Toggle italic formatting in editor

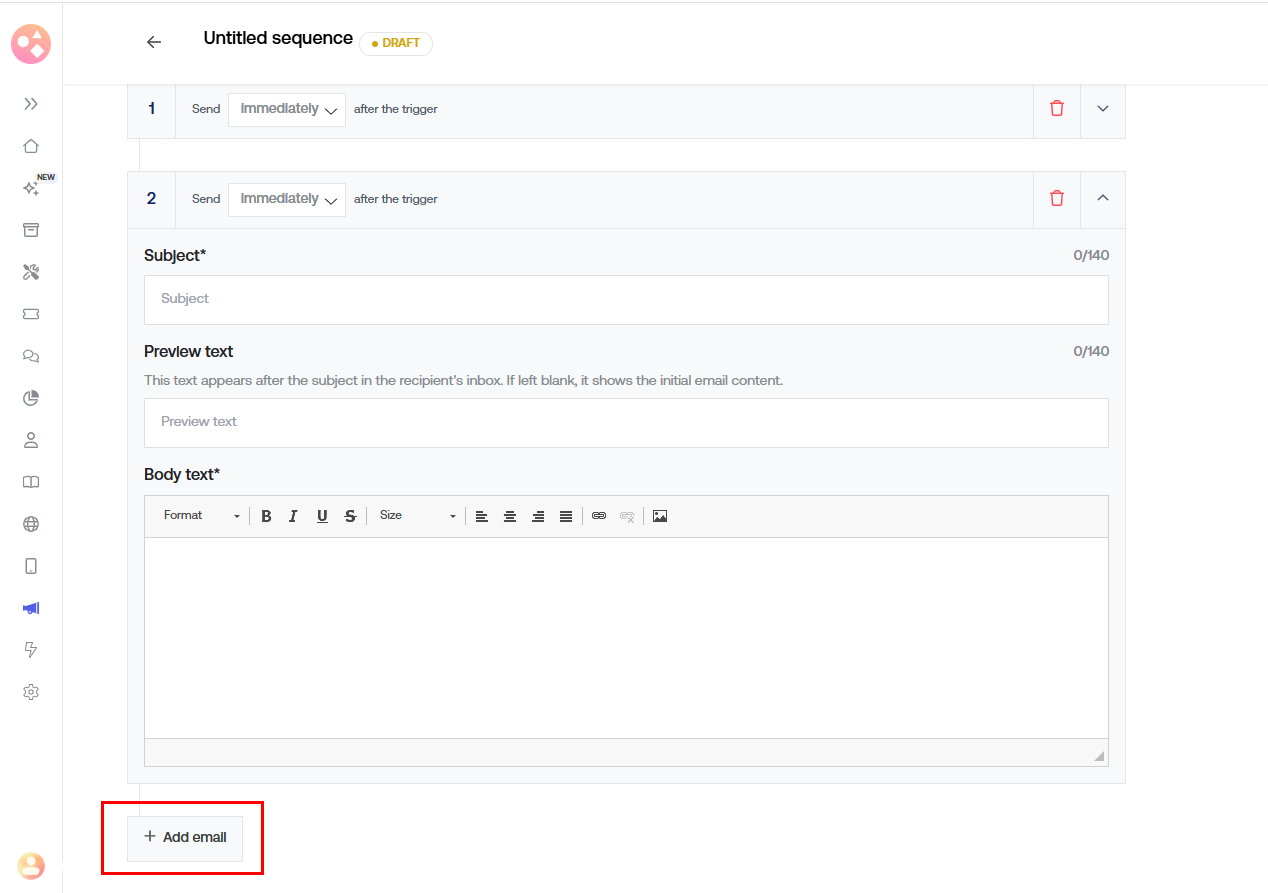[293, 516]
